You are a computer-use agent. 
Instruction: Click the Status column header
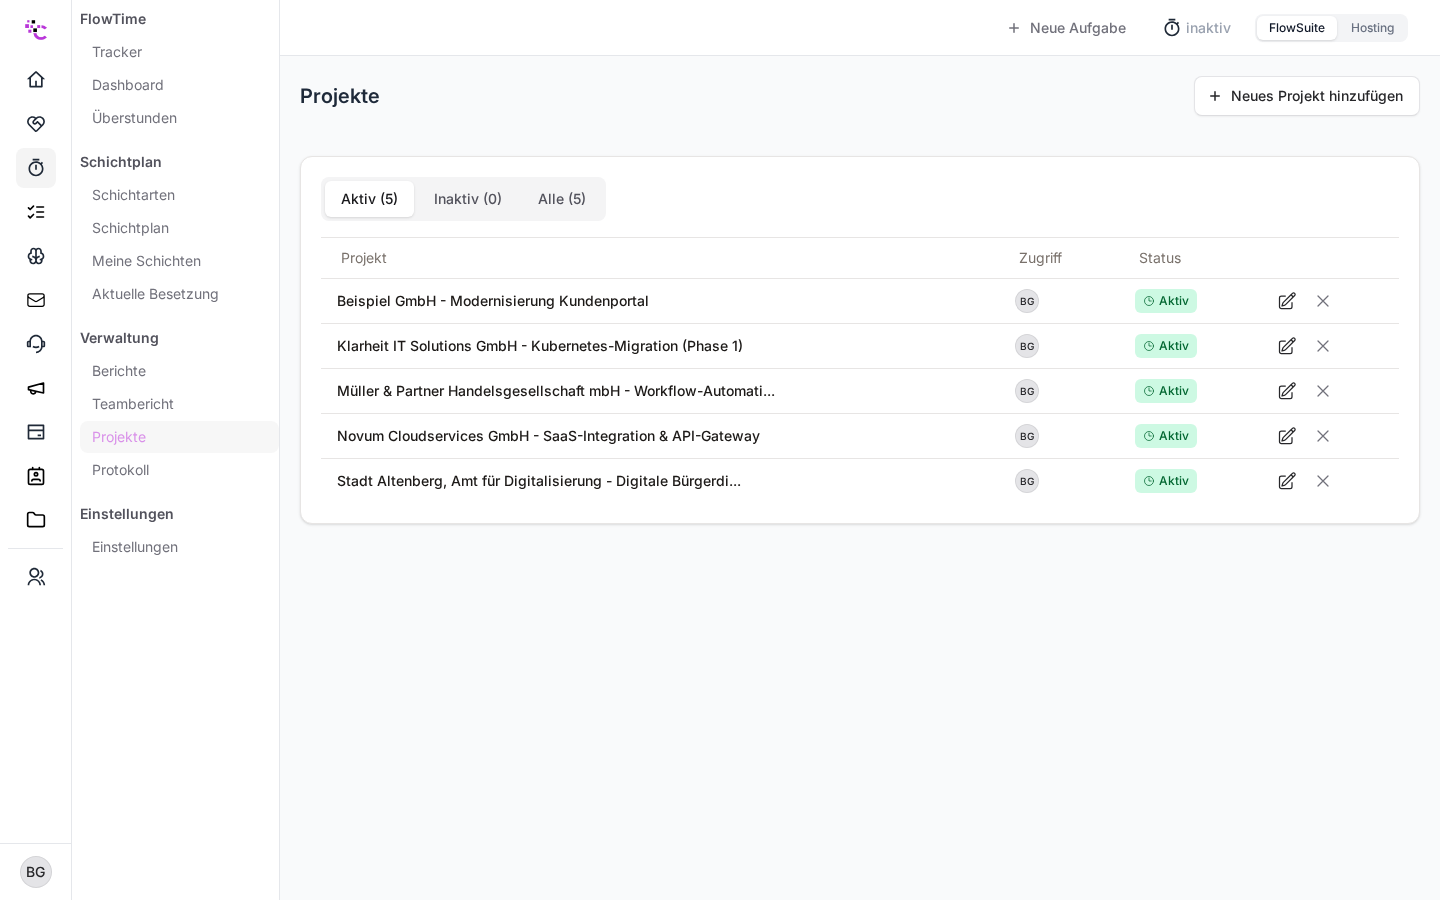1160,258
